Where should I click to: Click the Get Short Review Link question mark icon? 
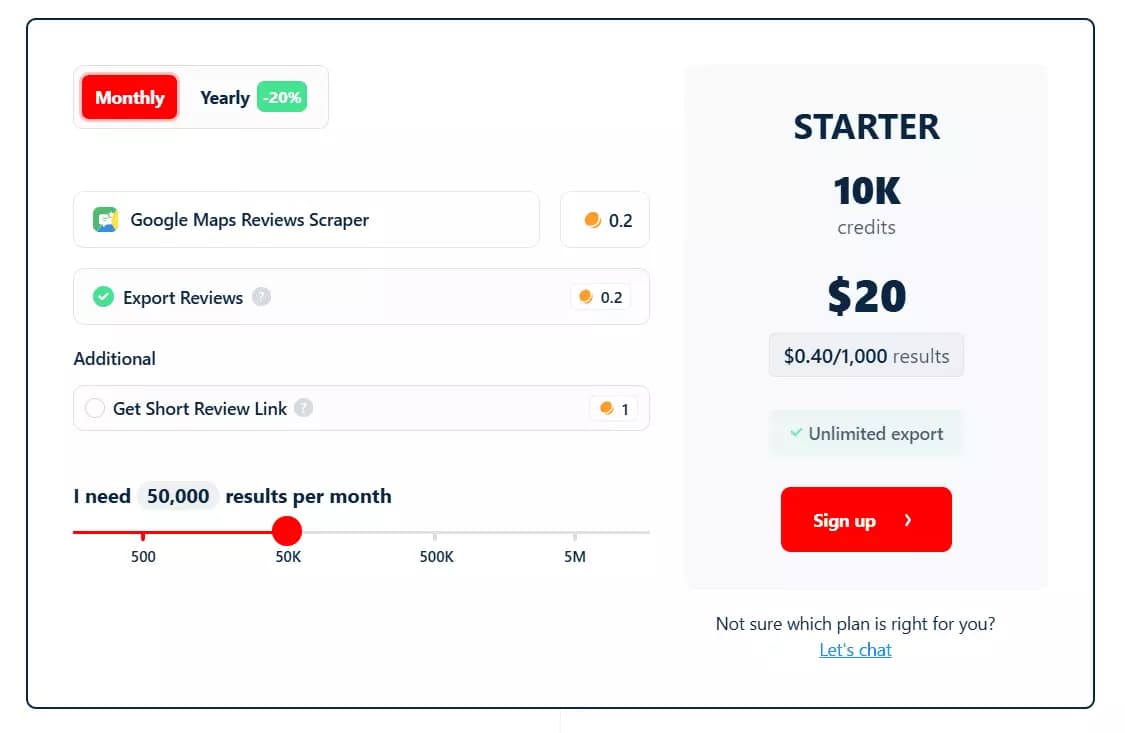303,408
